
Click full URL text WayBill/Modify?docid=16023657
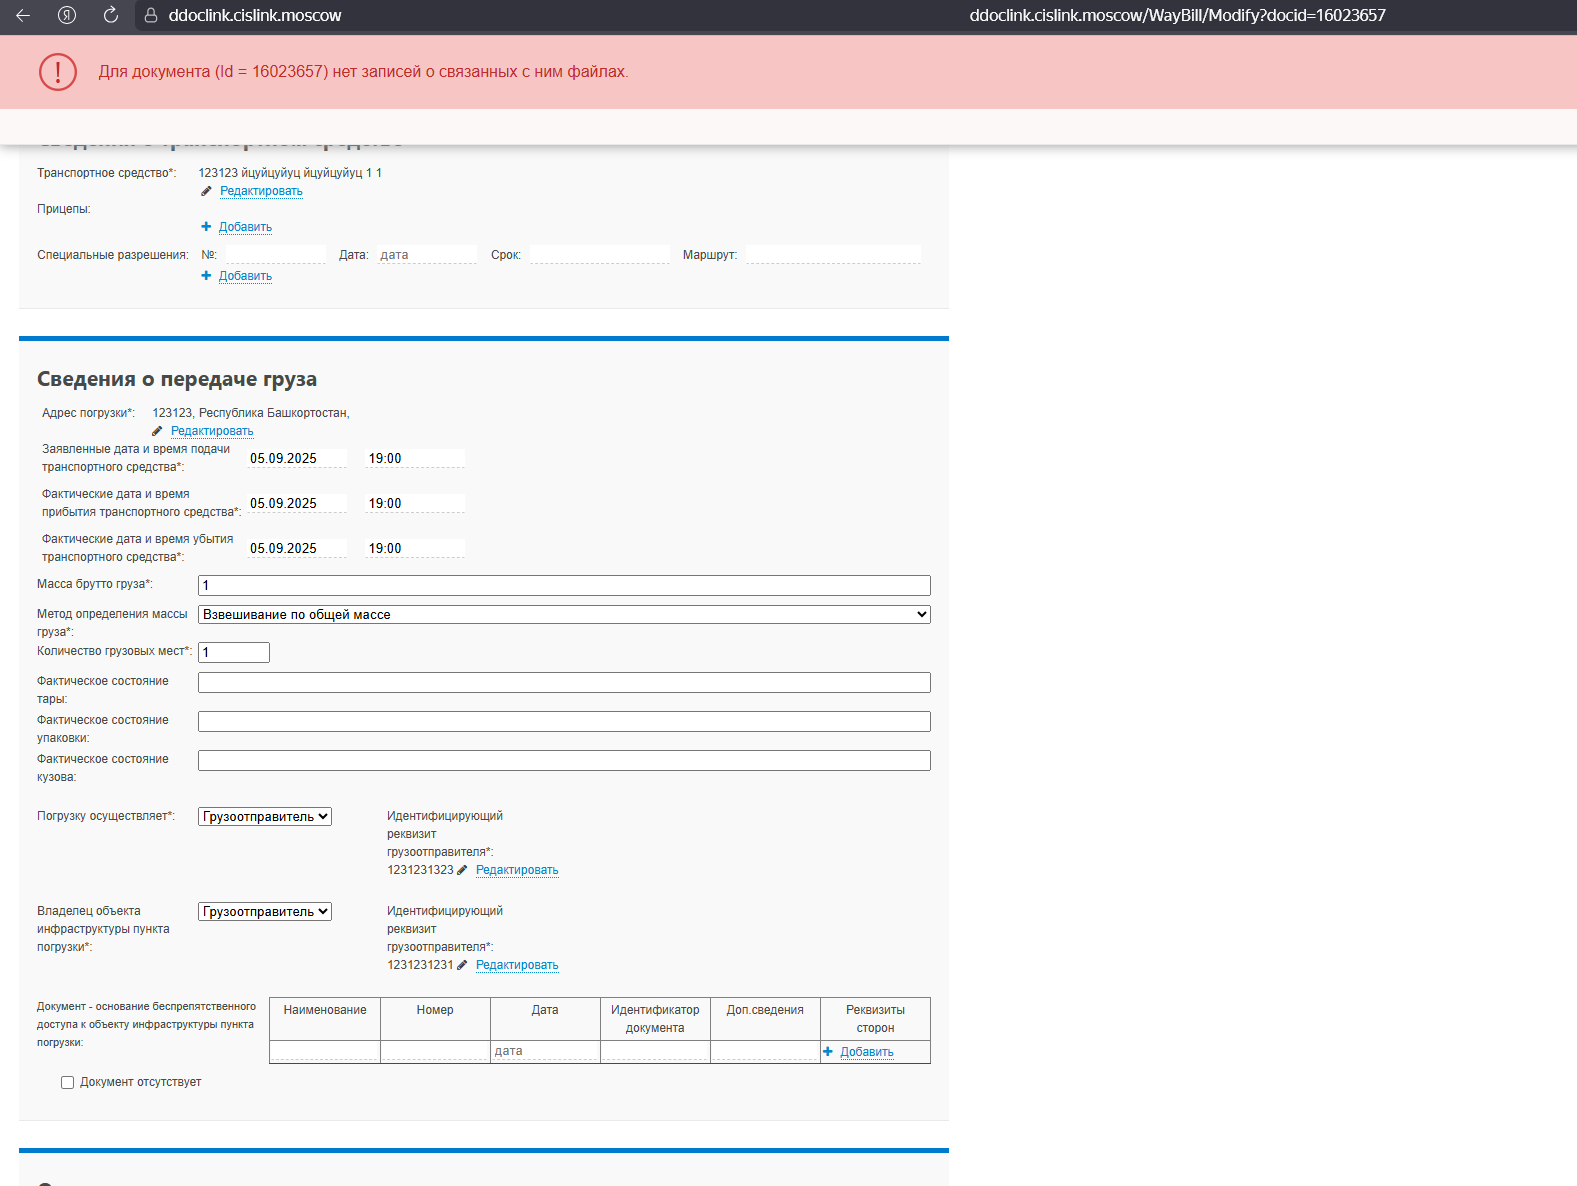pyautogui.click(x=1177, y=15)
